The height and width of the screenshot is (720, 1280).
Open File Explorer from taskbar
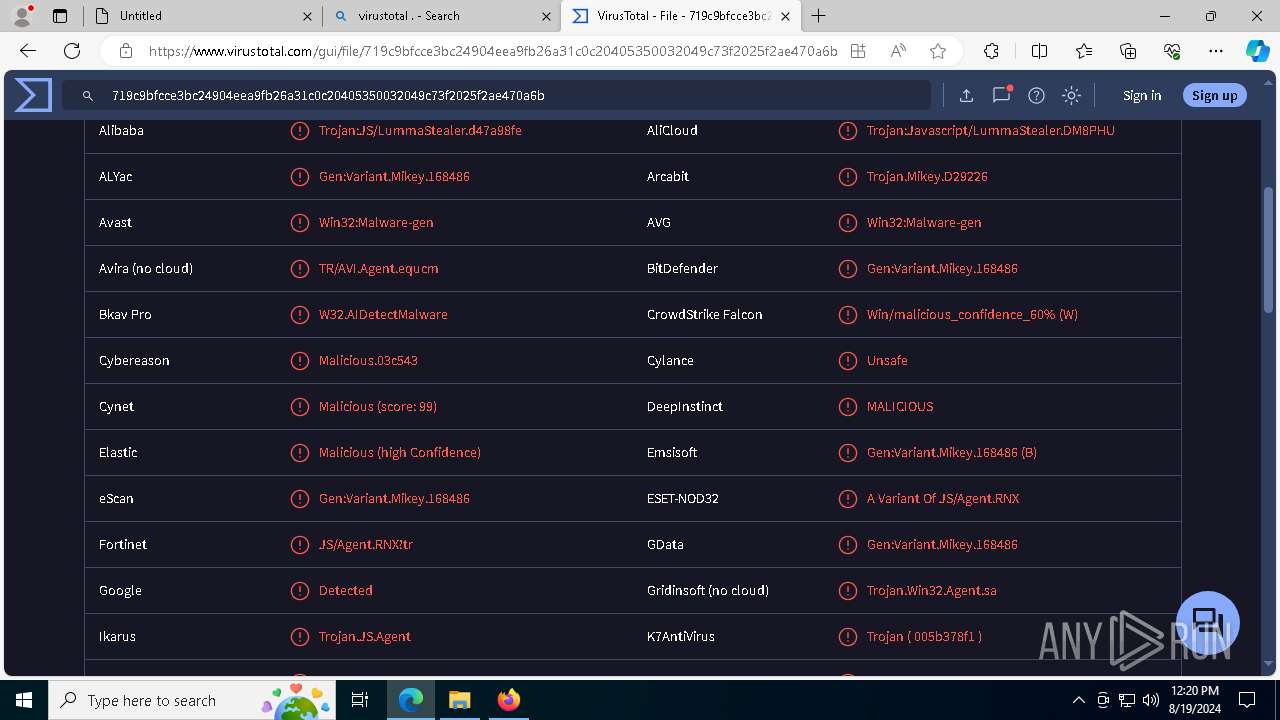[x=459, y=700]
